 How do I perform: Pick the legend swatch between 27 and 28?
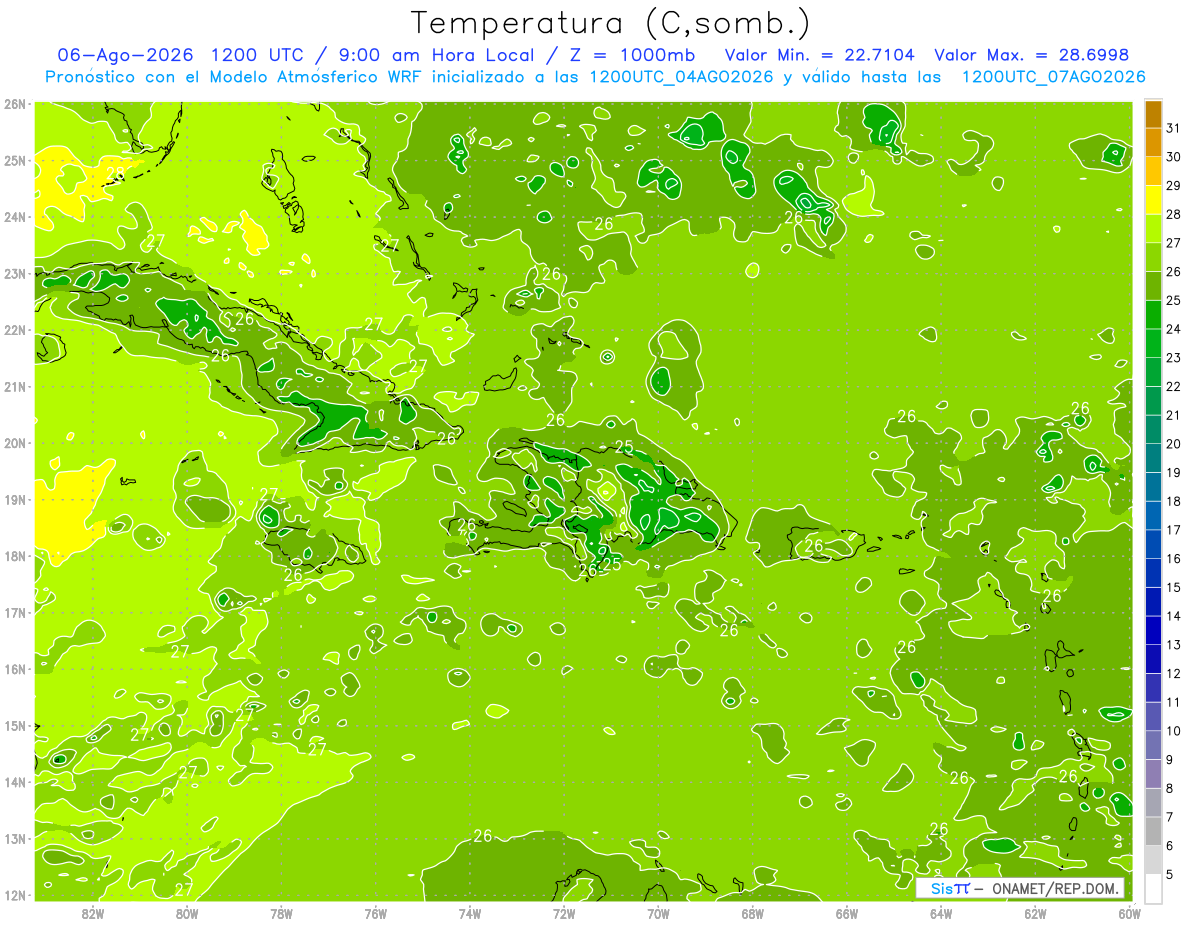(1153, 228)
